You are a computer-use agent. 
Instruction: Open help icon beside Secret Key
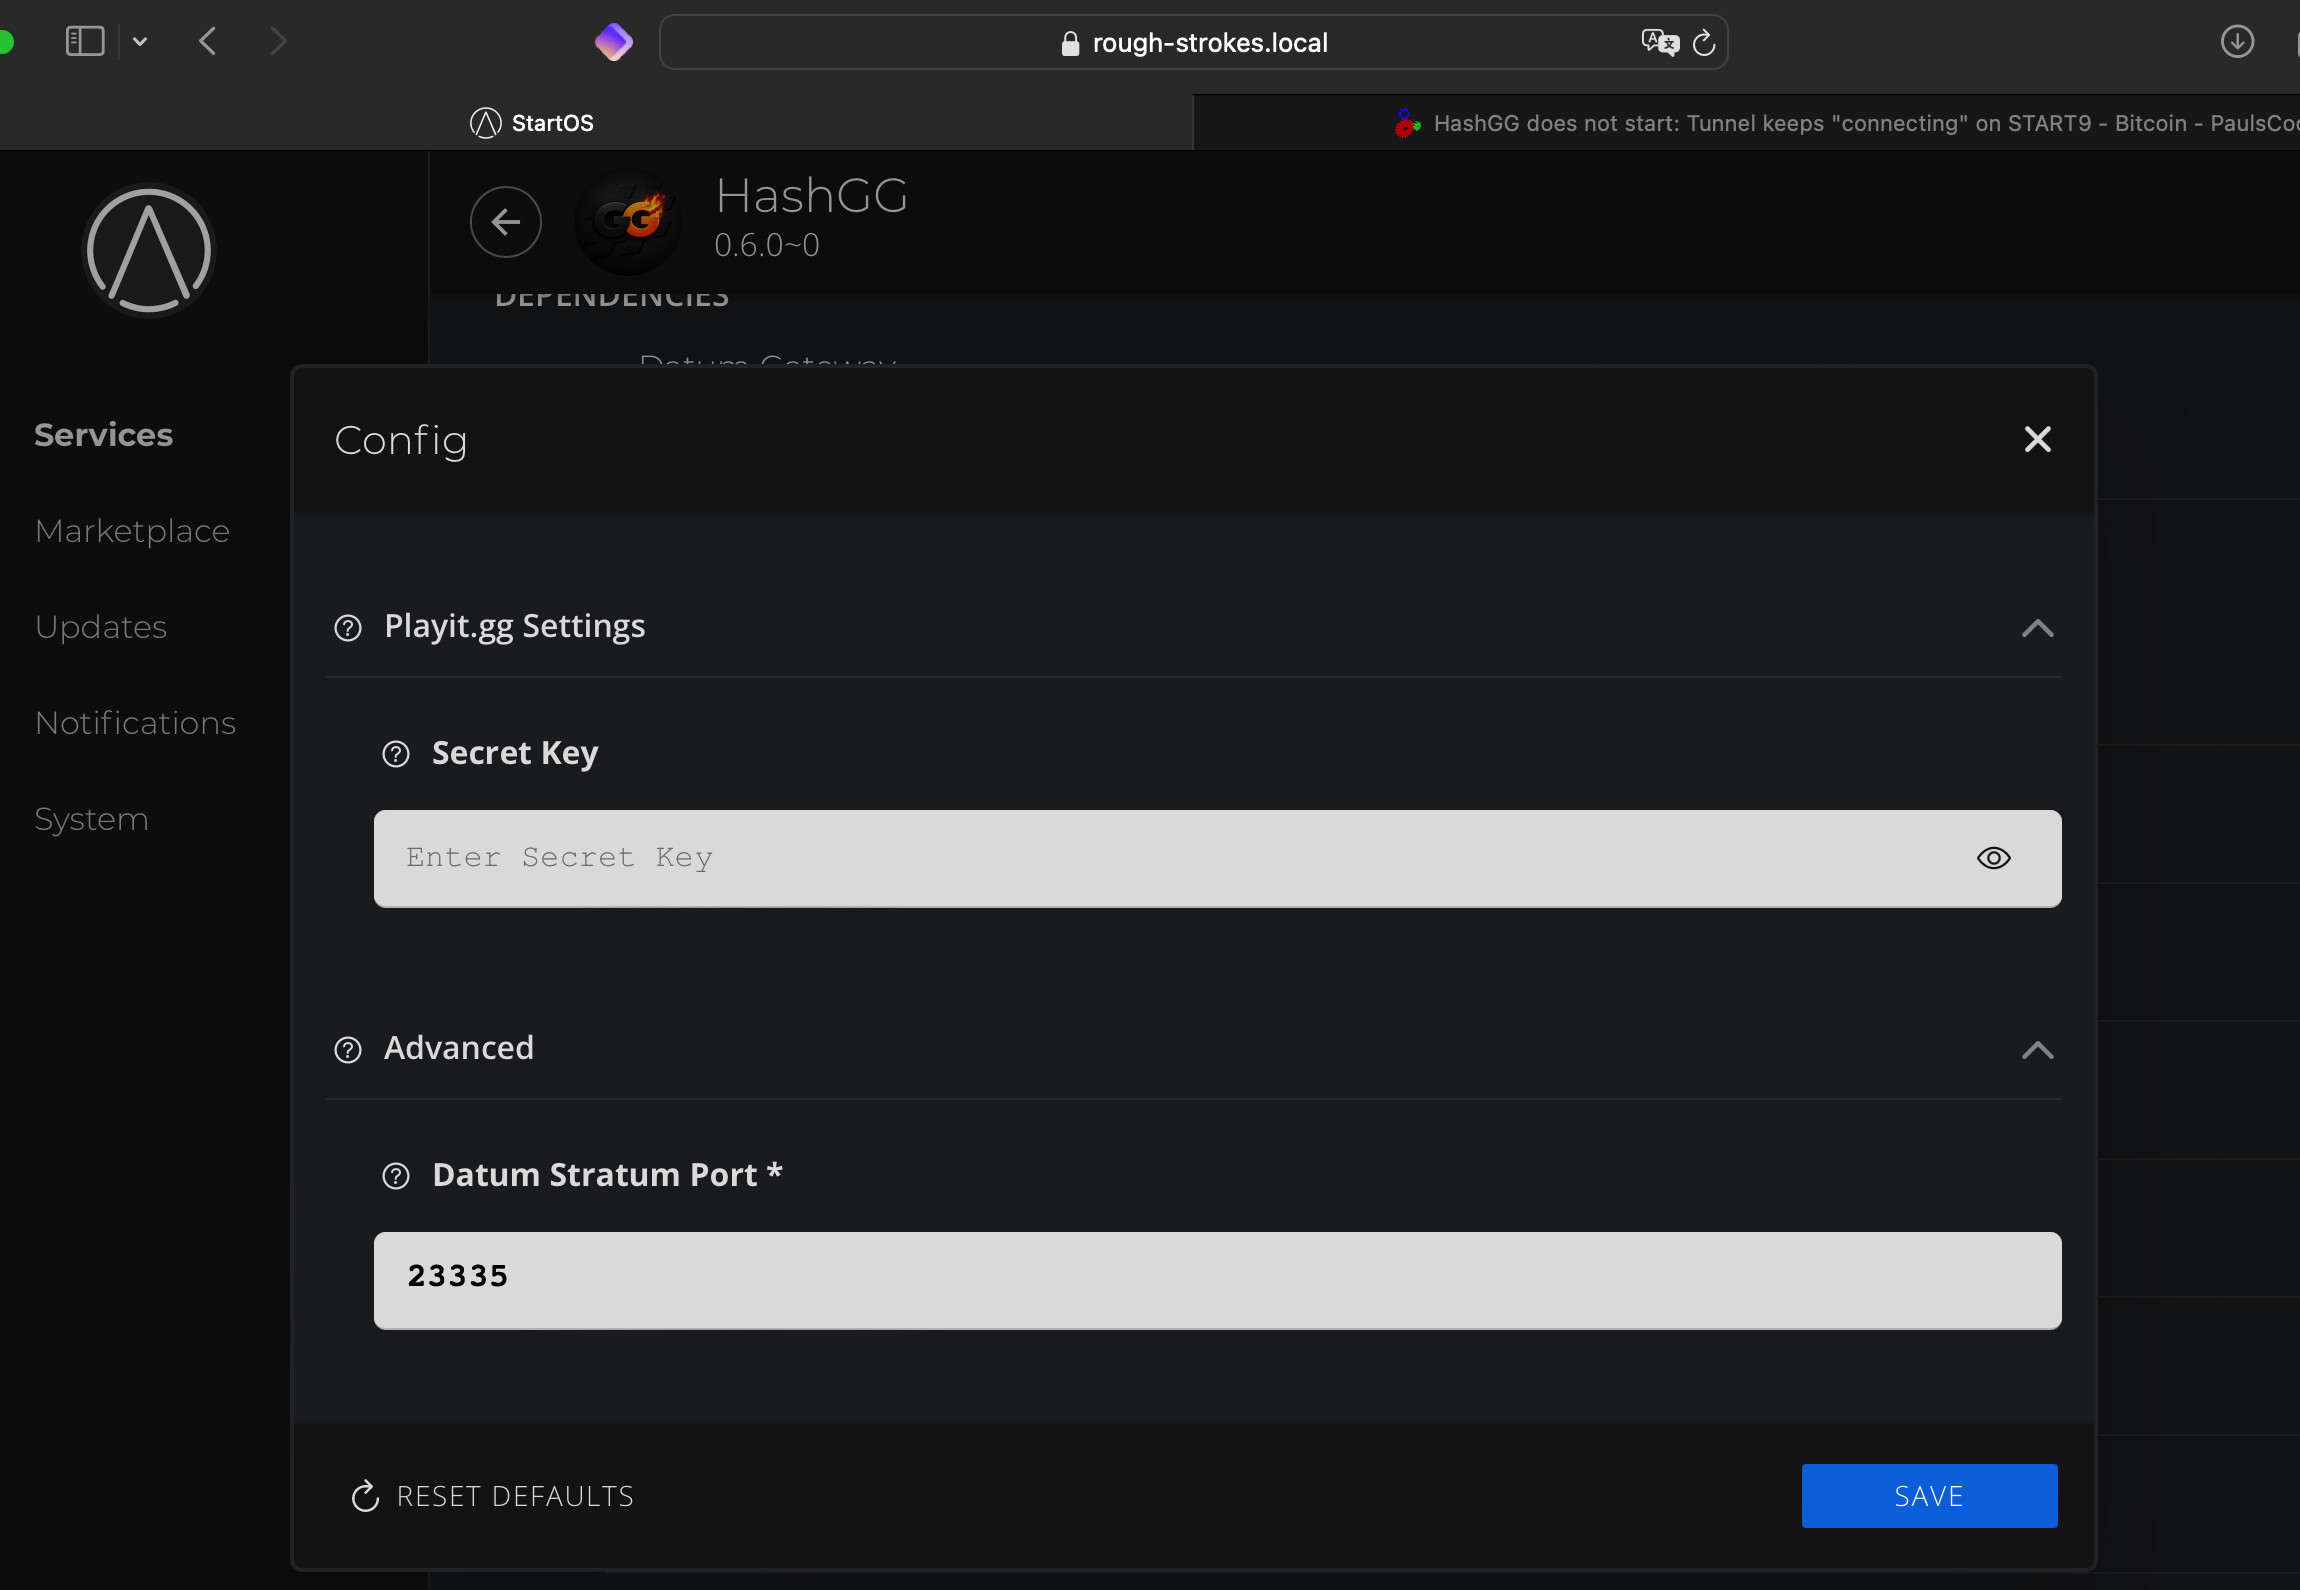pos(396,754)
